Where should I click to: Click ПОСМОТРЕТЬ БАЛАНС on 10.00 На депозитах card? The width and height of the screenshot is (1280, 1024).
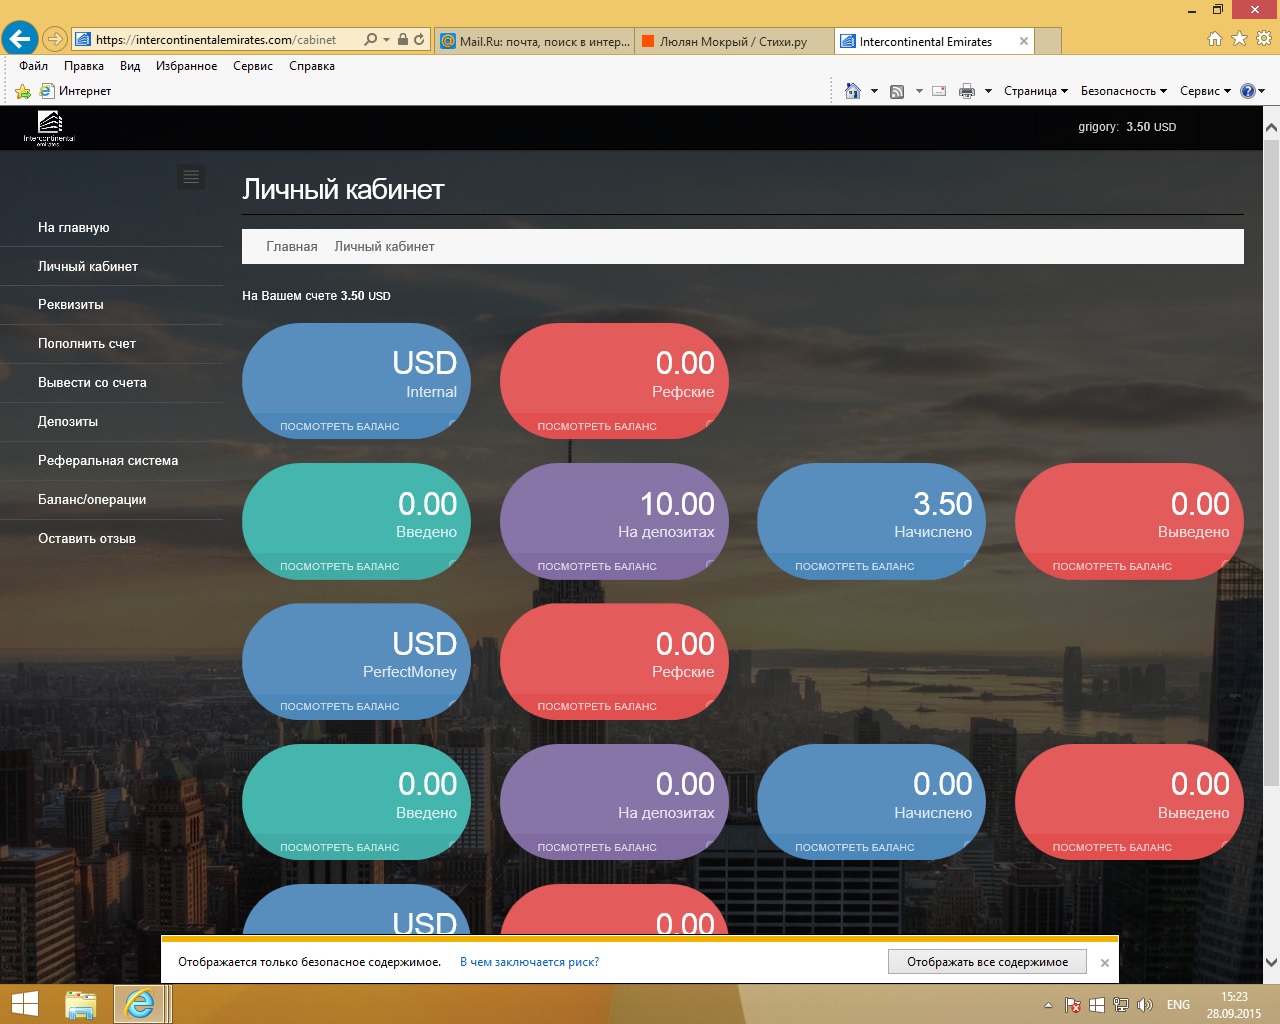(x=597, y=566)
